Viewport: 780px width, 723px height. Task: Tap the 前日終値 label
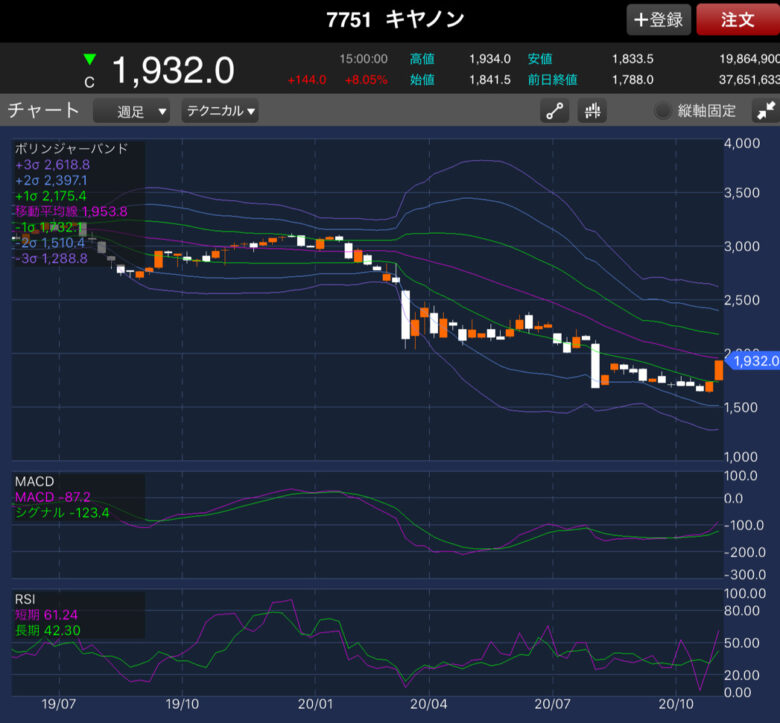pyautogui.click(x=552, y=80)
